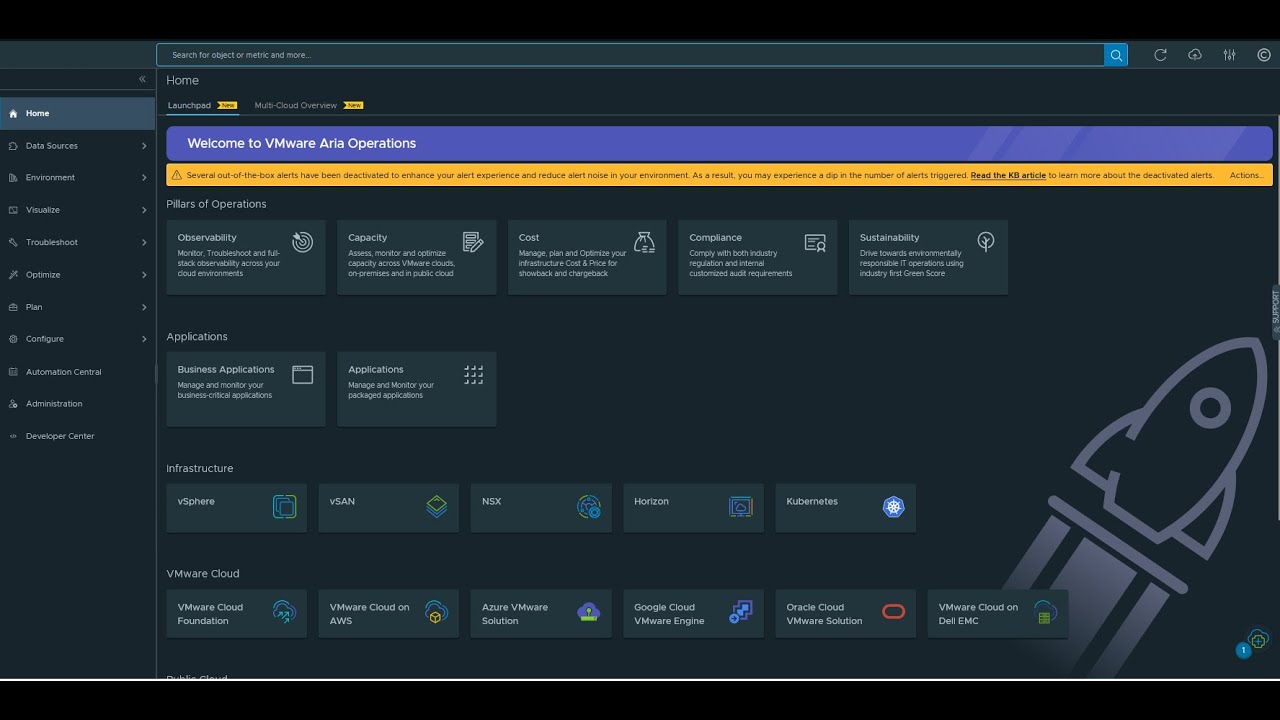
Task: Click the Oracle Cloud red oval icon
Action: (893, 611)
